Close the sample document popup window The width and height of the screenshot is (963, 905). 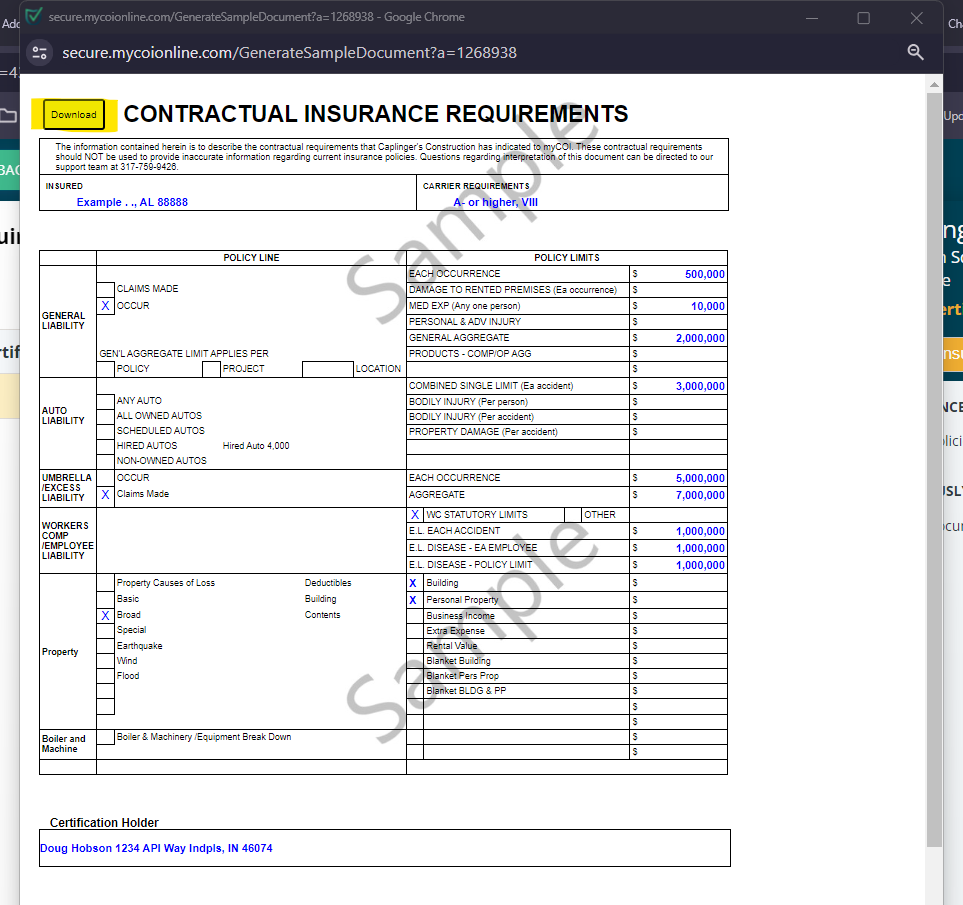(x=916, y=18)
